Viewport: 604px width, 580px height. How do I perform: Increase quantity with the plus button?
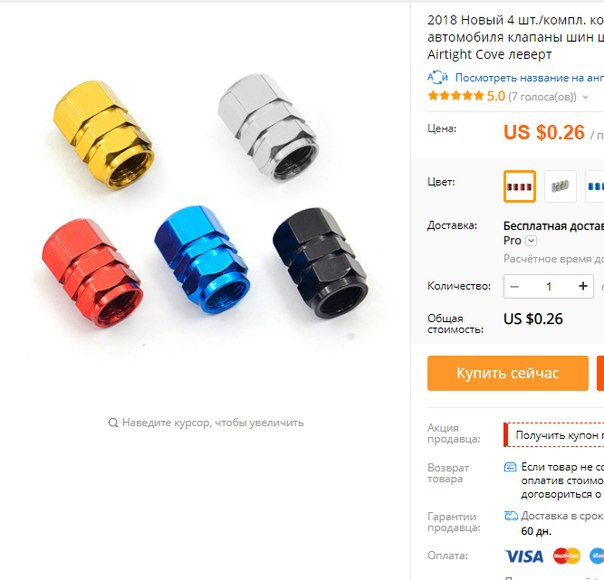tap(583, 286)
